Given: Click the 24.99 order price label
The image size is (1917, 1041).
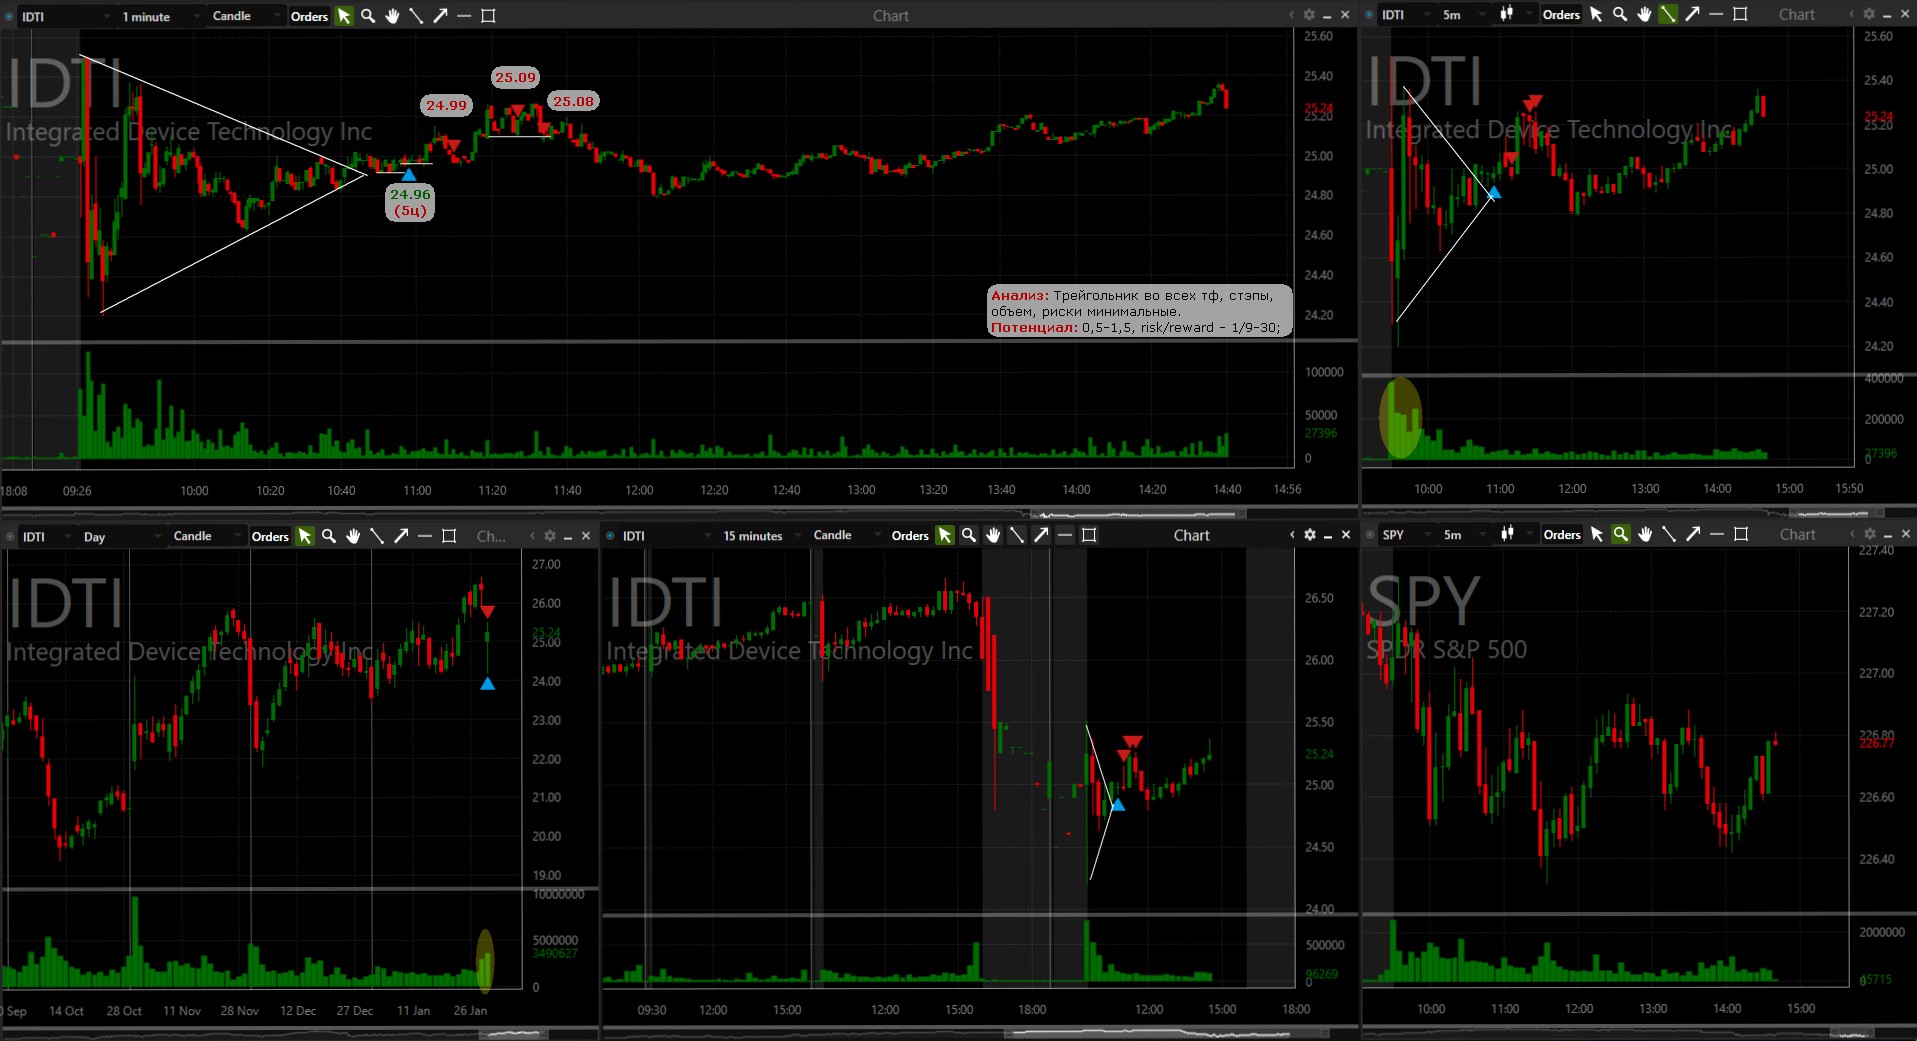Looking at the screenshot, I should coord(446,105).
